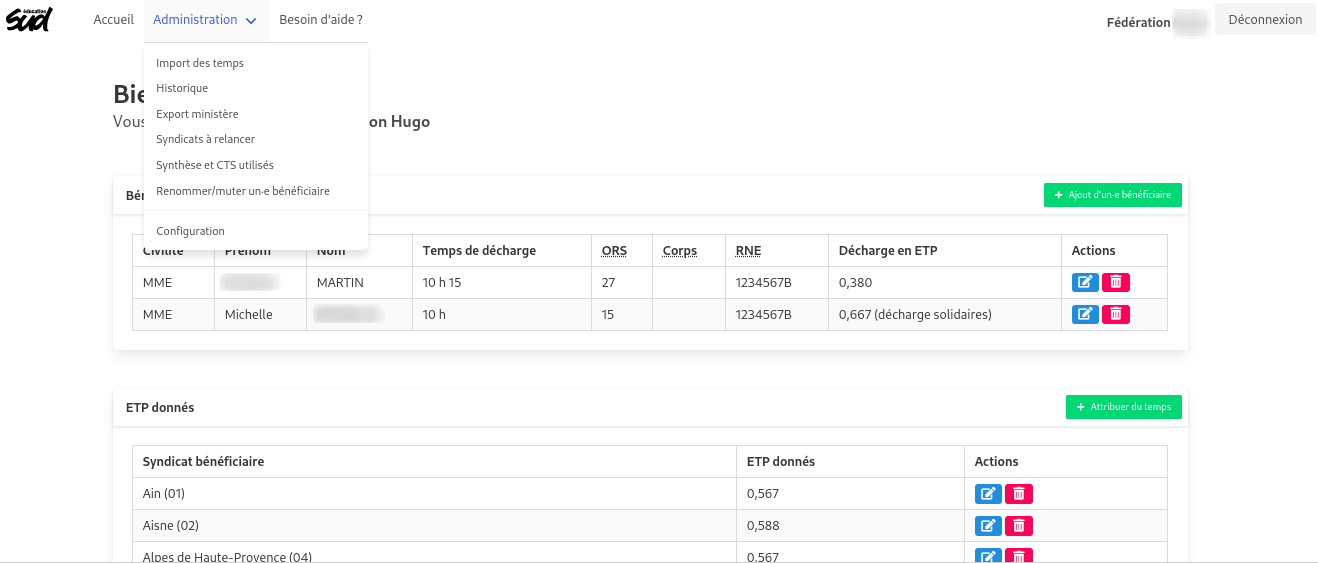1318x563 pixels.
Task: Delete the Aisne (02) ETP entry
Action: [1019, 526]
